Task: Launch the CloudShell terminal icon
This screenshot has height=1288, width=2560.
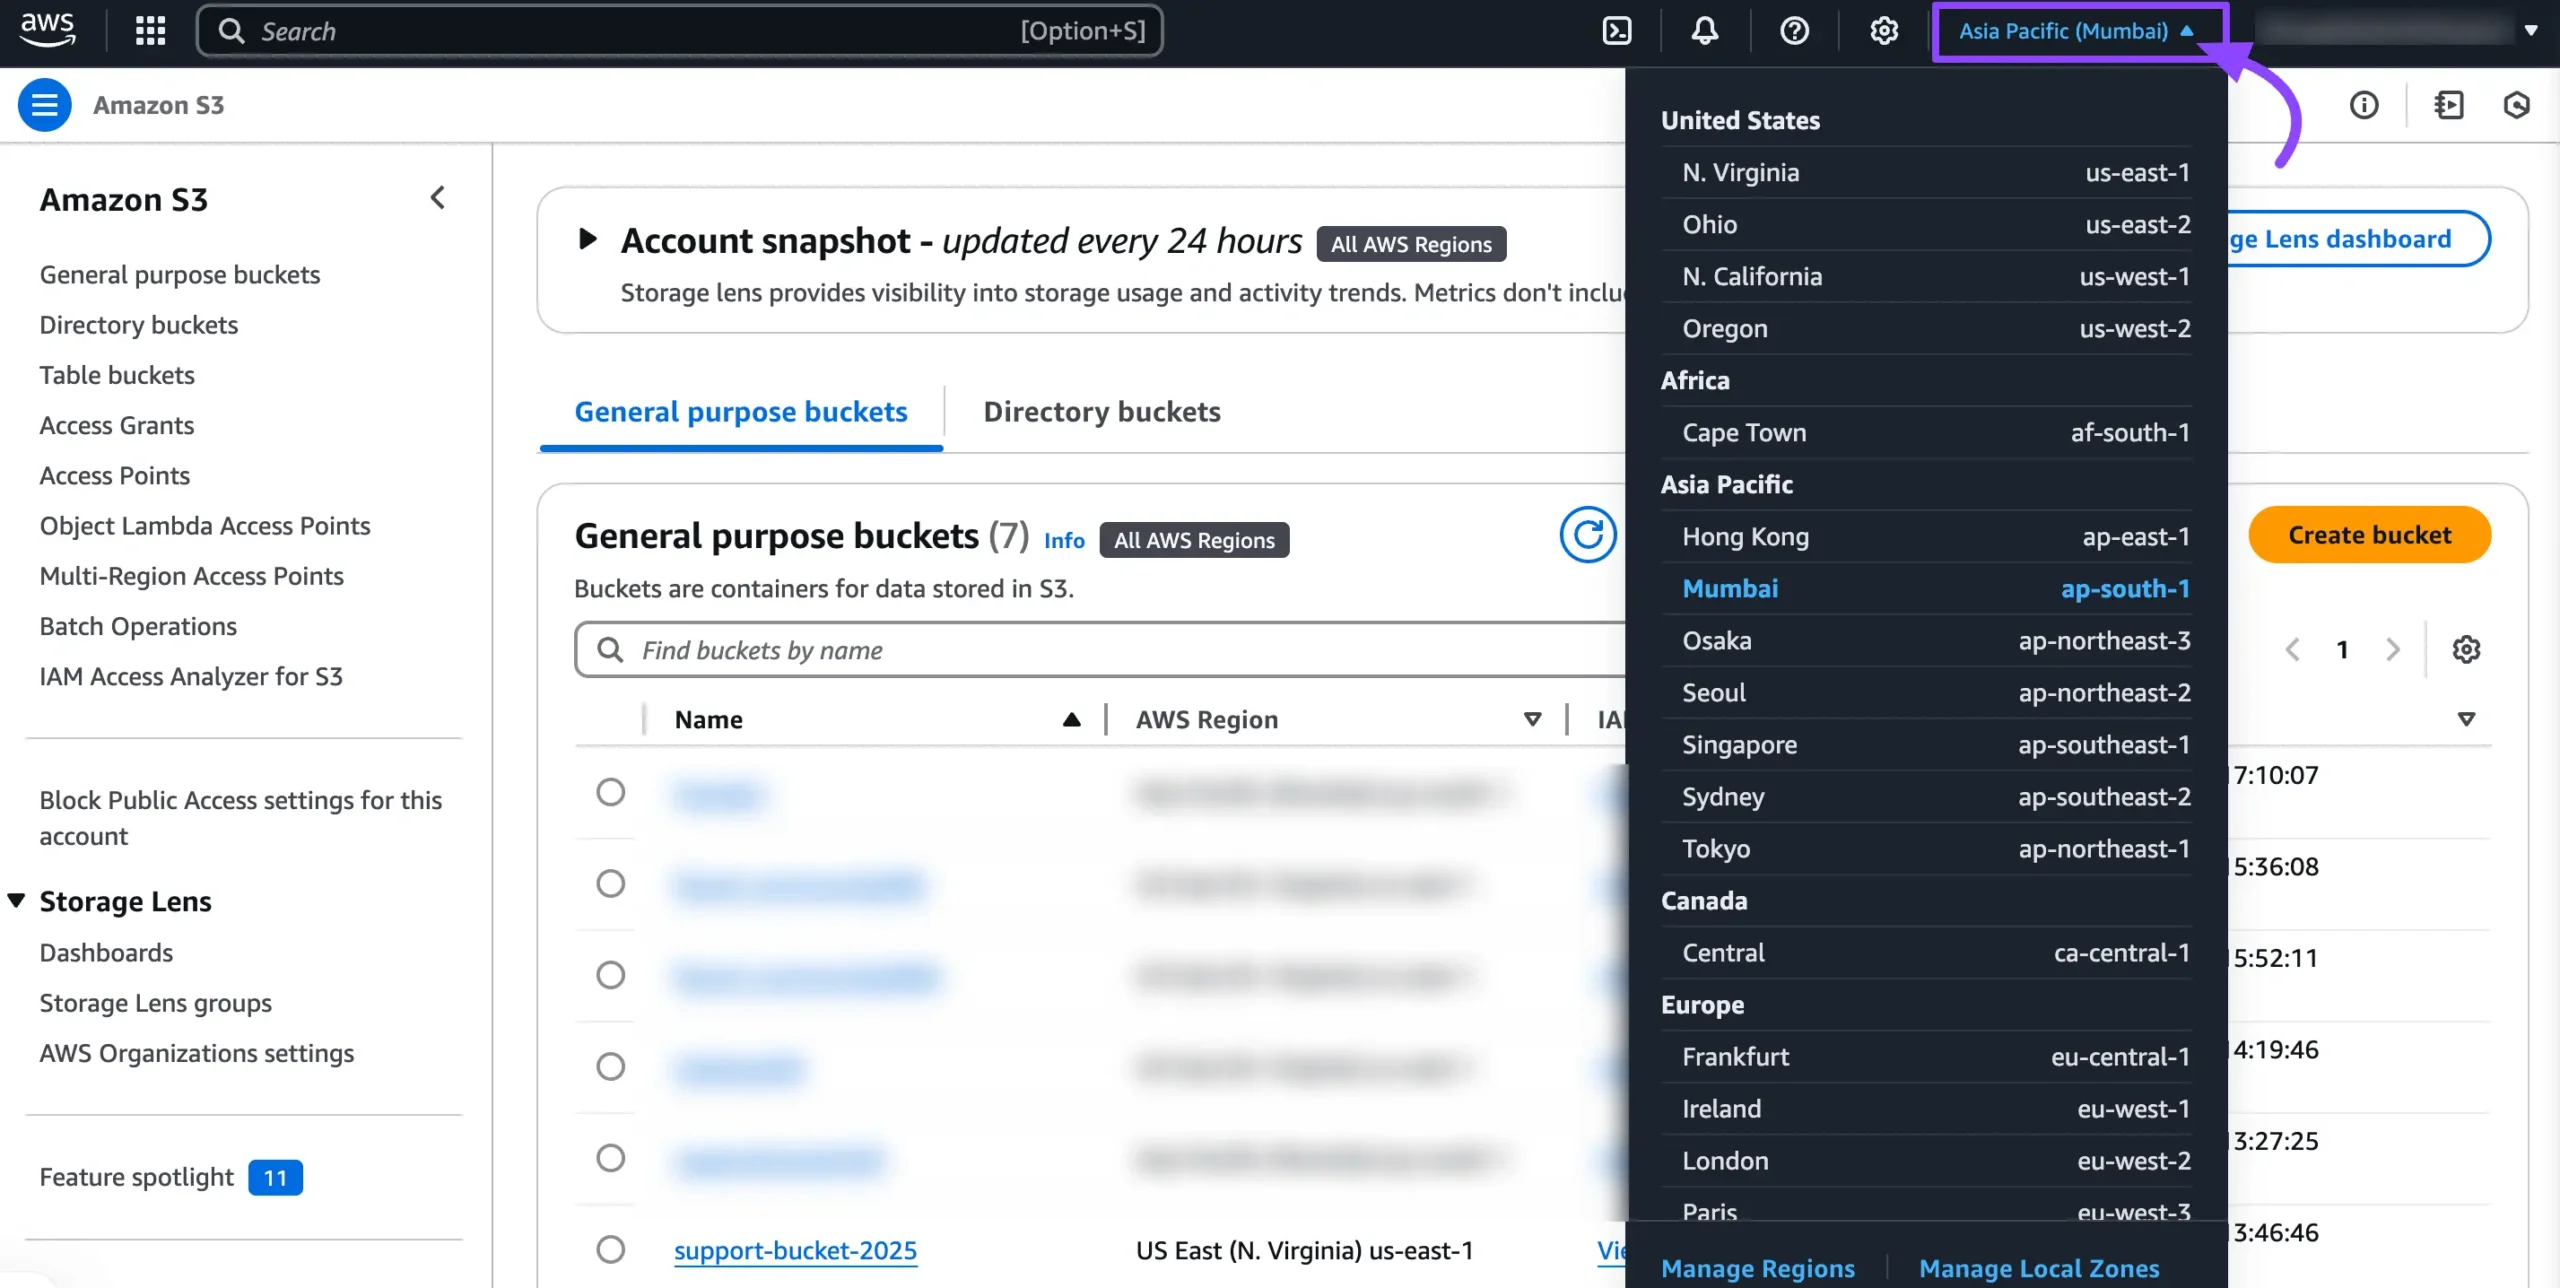Action: pyautogui.click(x=1616, y=31)
